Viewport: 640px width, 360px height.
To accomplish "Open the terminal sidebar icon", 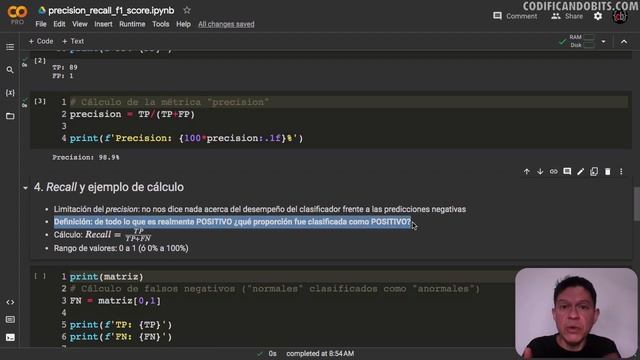I will [x=10, y=338].
